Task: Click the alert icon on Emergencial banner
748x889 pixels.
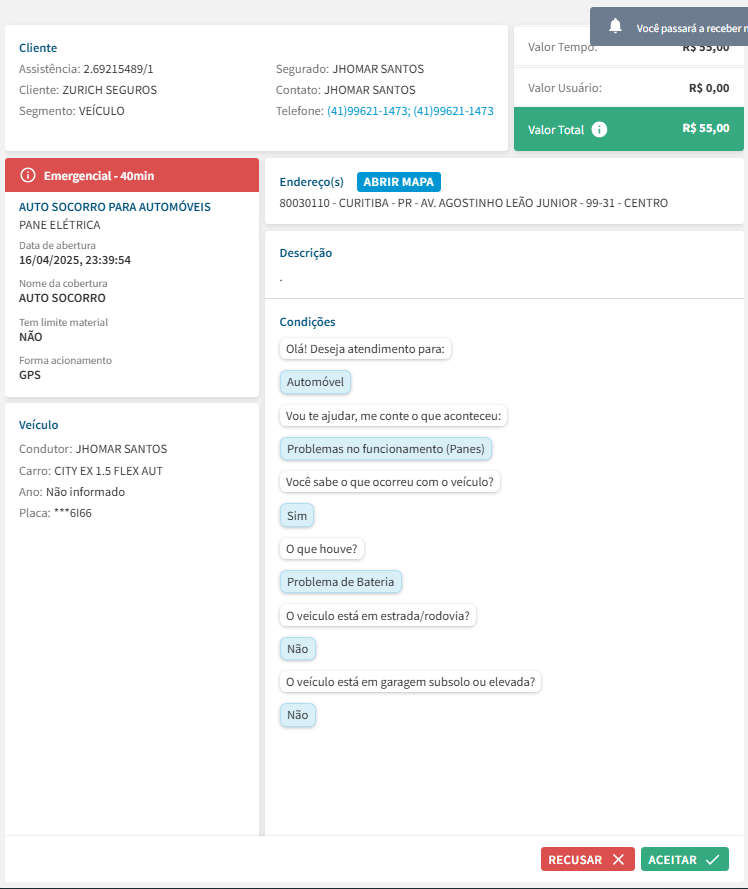Action: click(28, 175)
